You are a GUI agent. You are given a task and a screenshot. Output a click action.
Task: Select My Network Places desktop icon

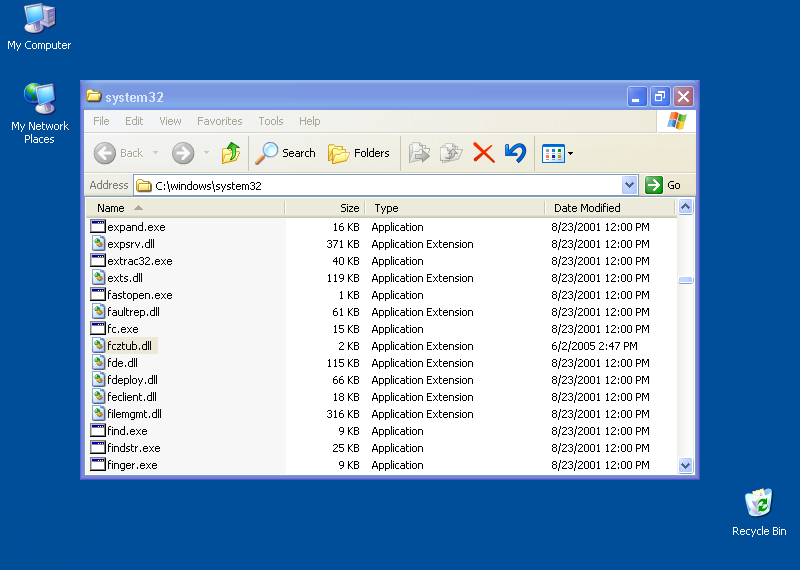[x=39, y=100]
